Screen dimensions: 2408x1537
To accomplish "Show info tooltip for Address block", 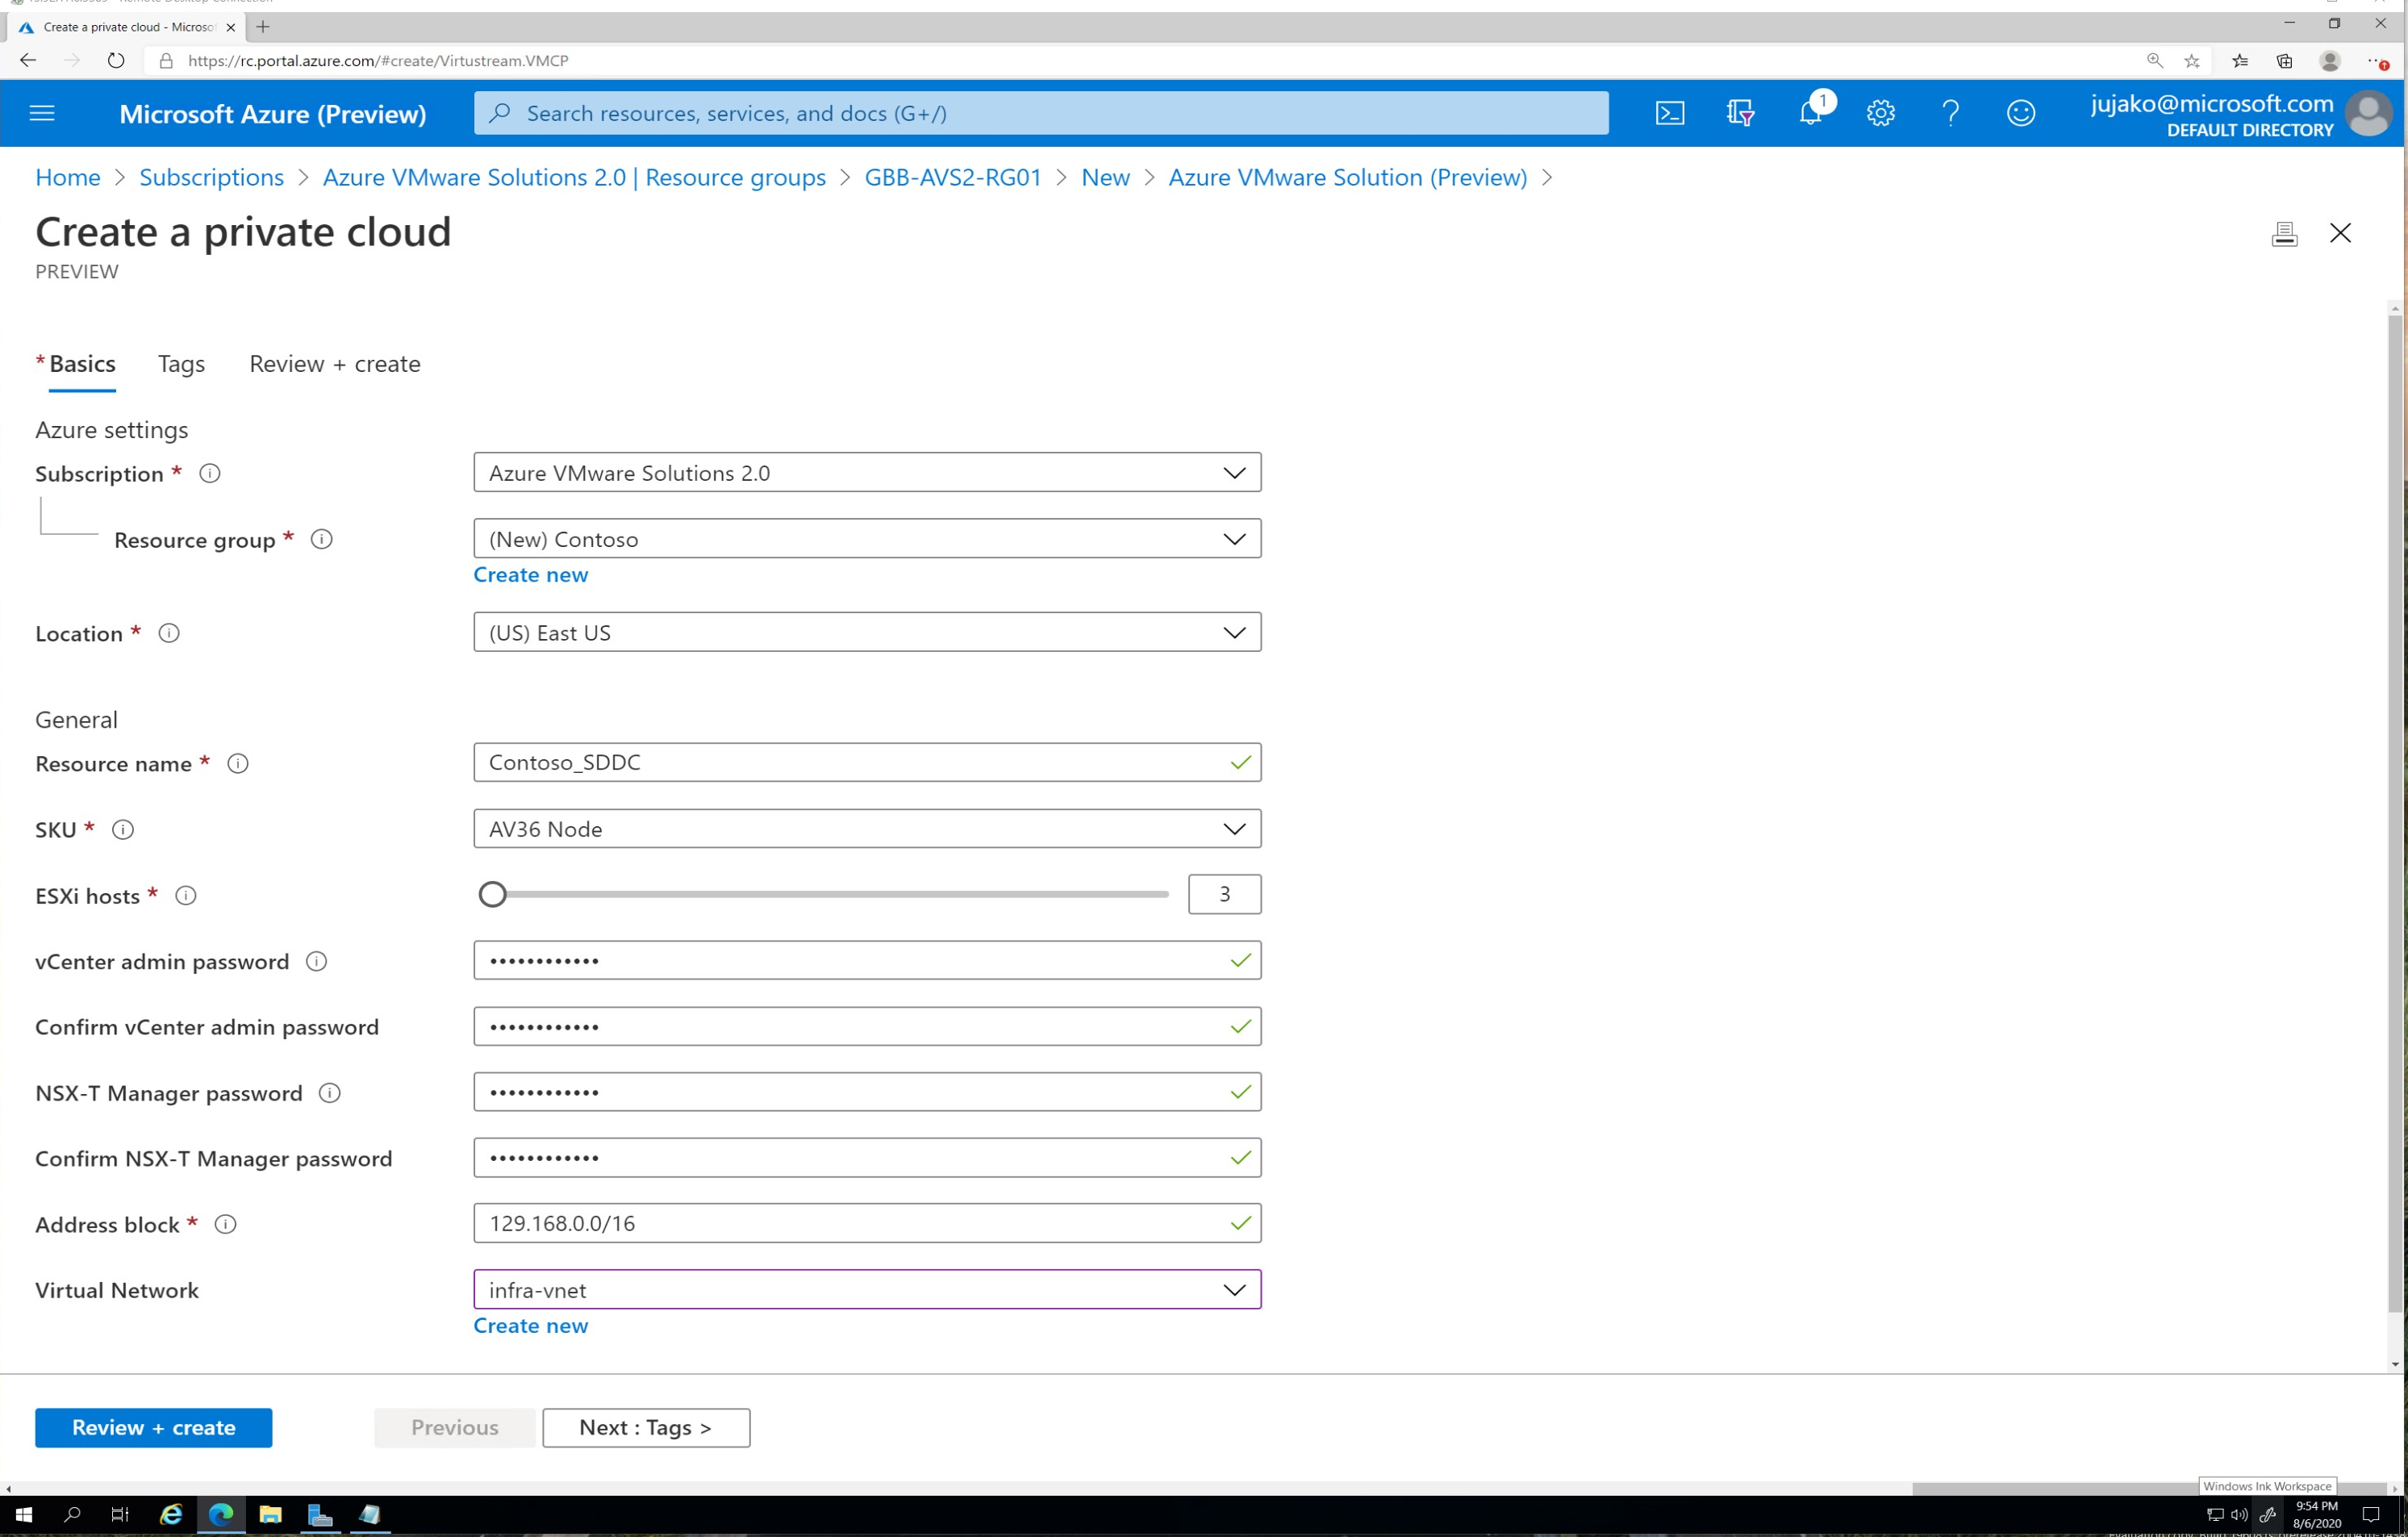I will pos(226,1224).
